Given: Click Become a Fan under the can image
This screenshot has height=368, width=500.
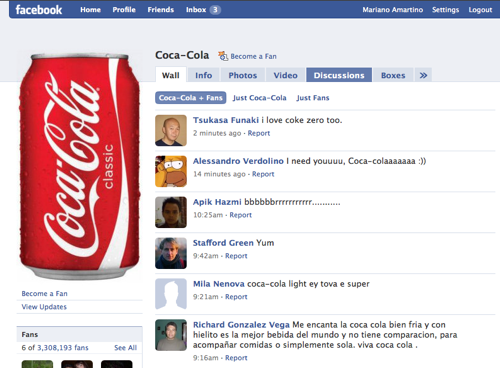Looking at the screenshot, I should pyautogui.click(x=44, y=294).
